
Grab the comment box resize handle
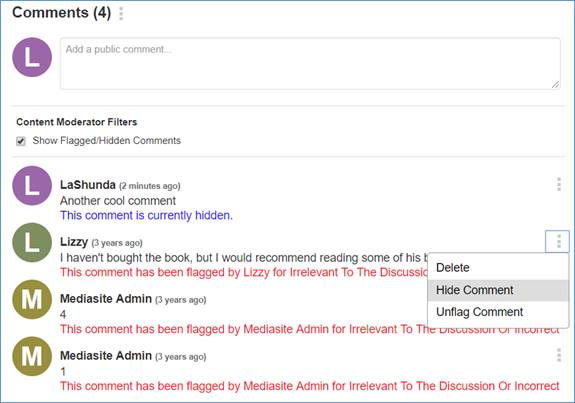pyautogui.click(x=555, y=84)
